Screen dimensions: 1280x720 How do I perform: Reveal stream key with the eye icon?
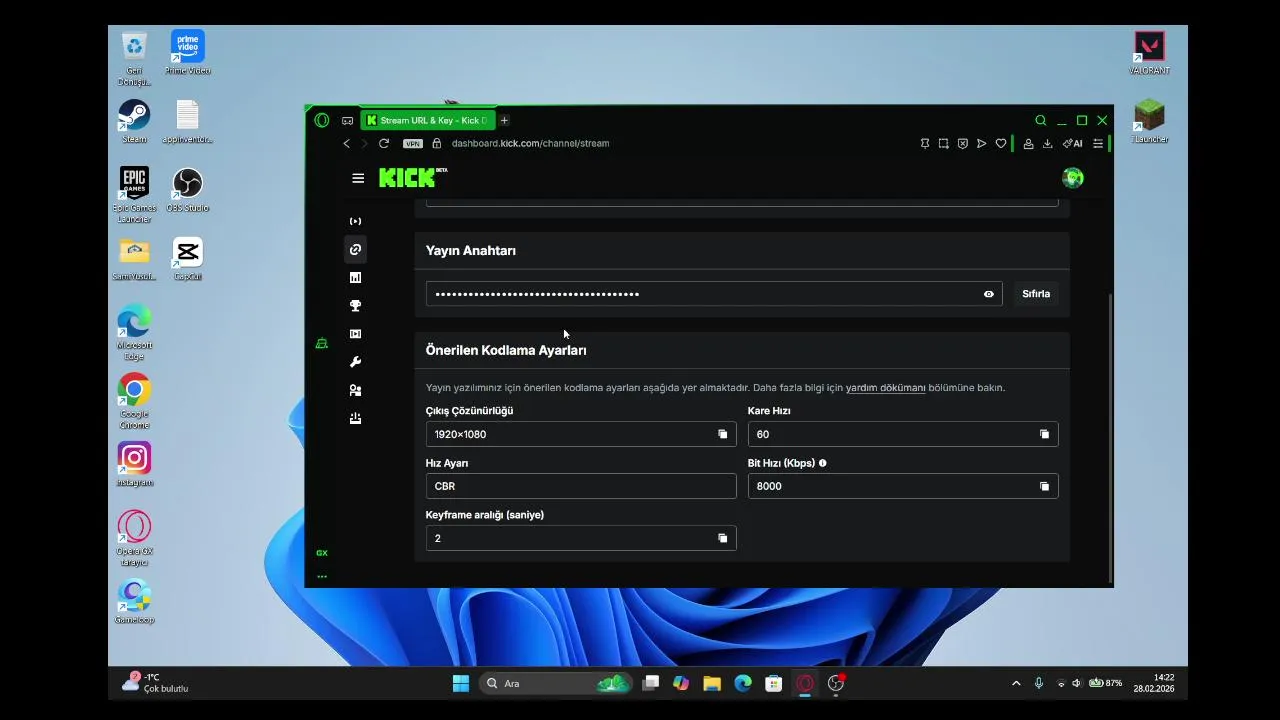[x=989, y=294]
